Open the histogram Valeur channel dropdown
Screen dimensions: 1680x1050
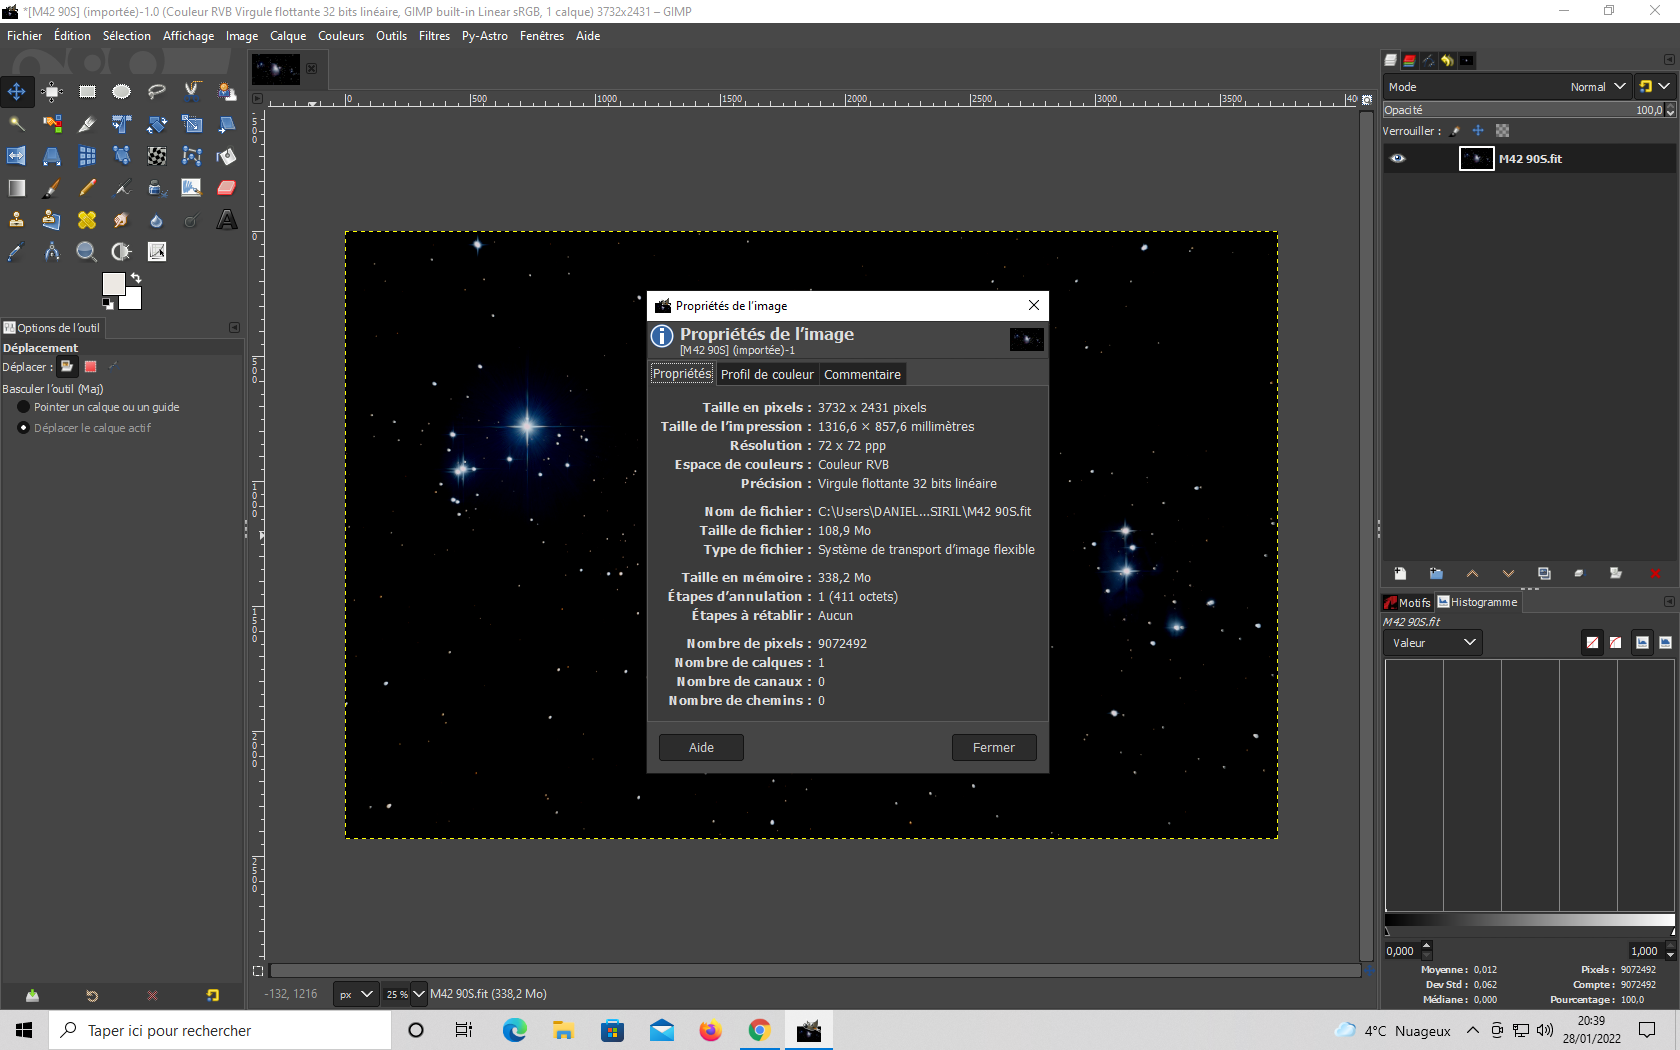pyautogui.click(x=1432, y=643)
